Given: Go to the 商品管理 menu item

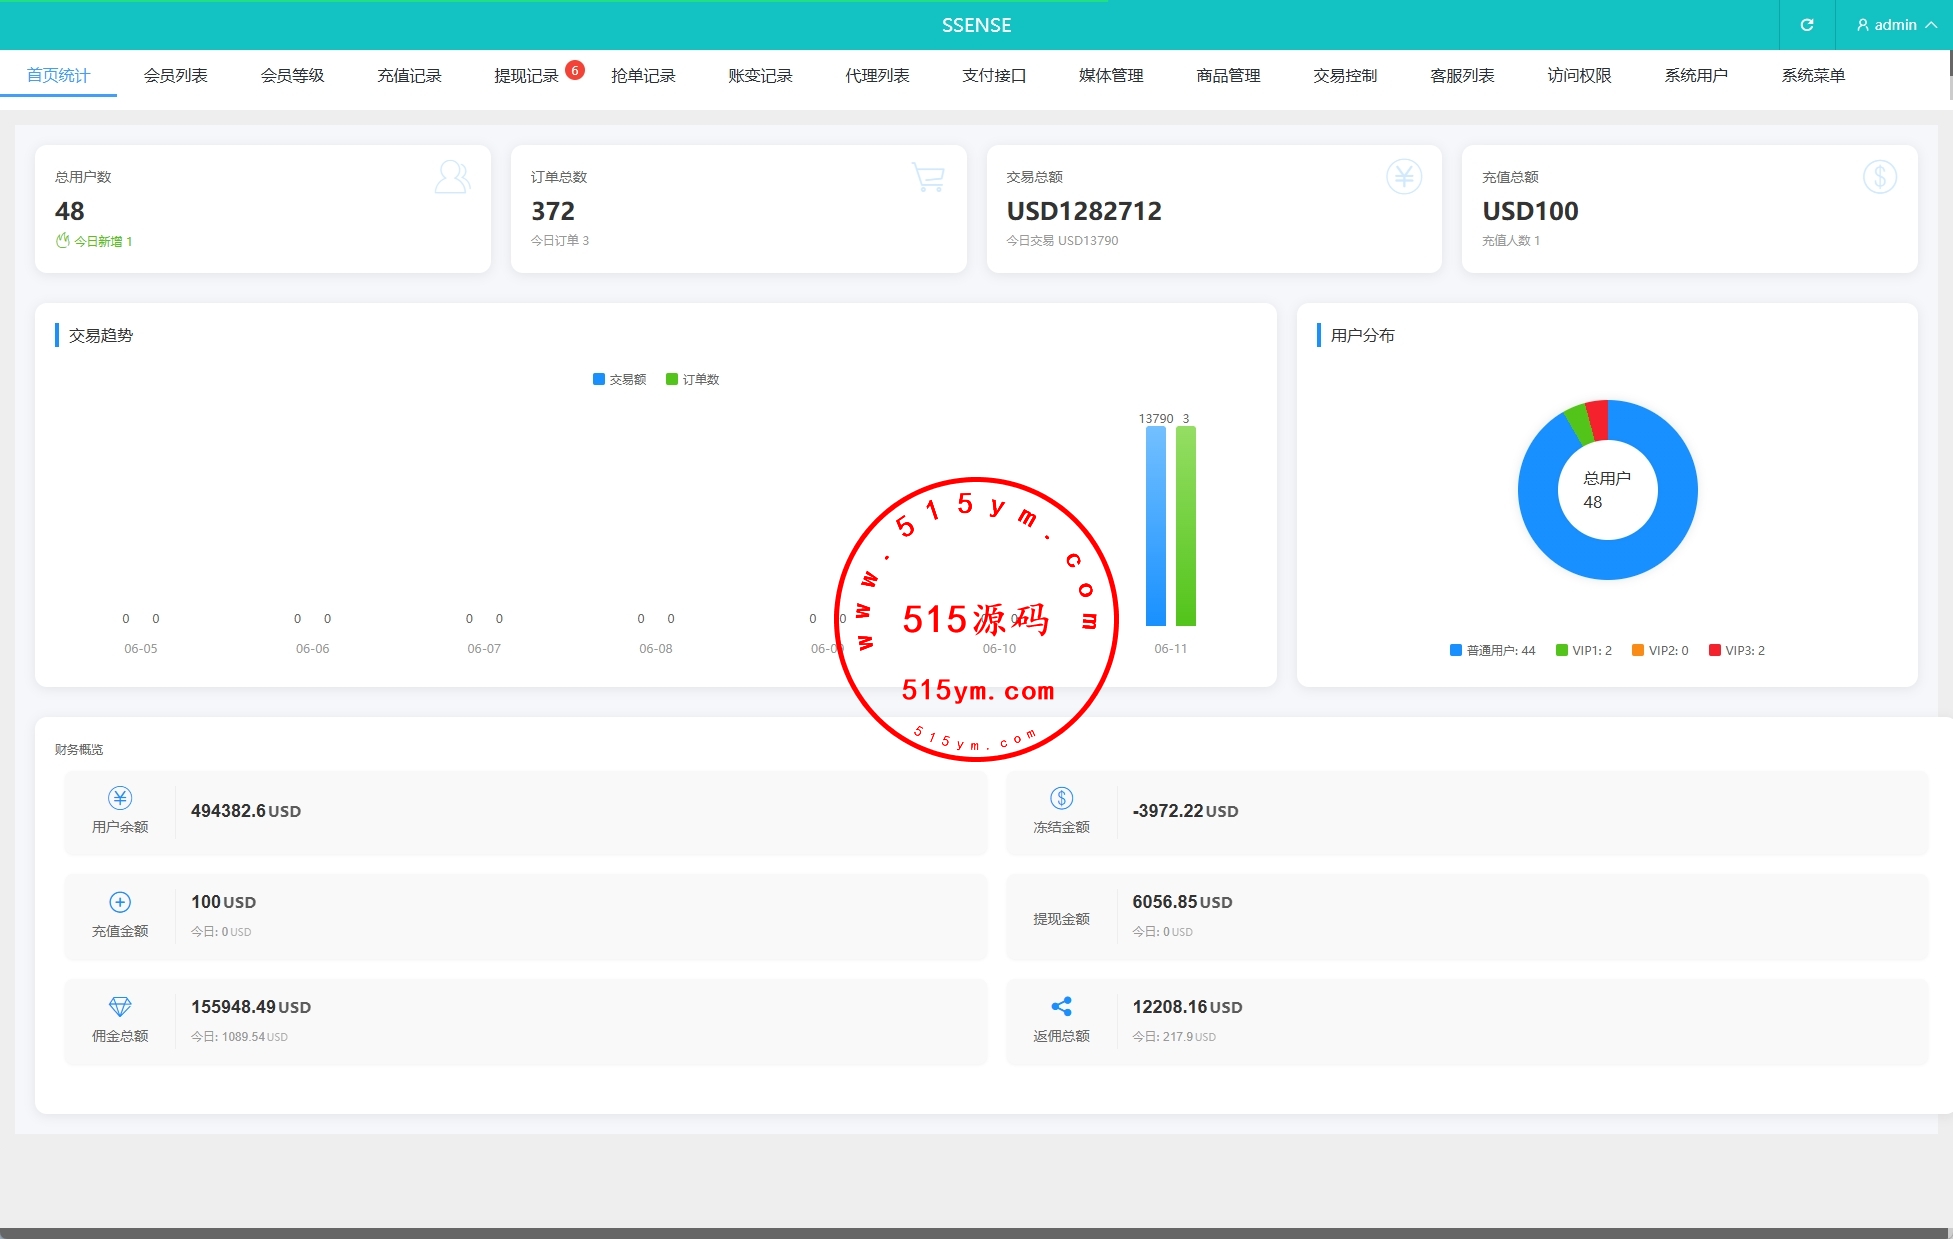Looking at the screenshot, I should click(1228, 75).
